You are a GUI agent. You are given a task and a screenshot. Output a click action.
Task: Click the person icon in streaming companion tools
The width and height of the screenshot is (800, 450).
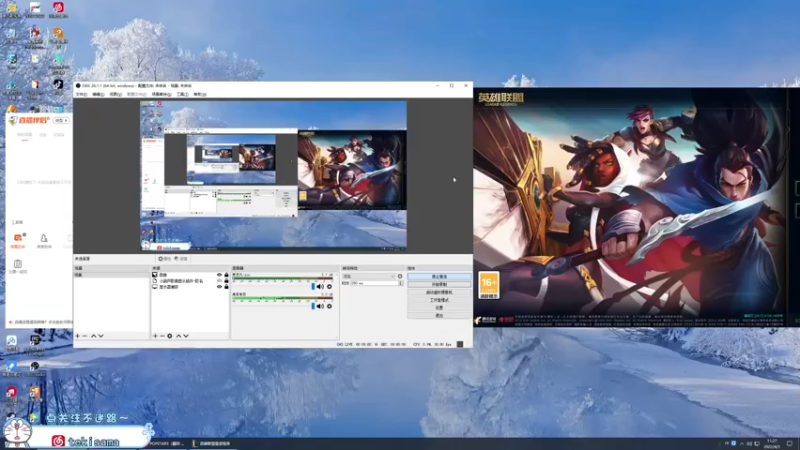click(44, 240)
